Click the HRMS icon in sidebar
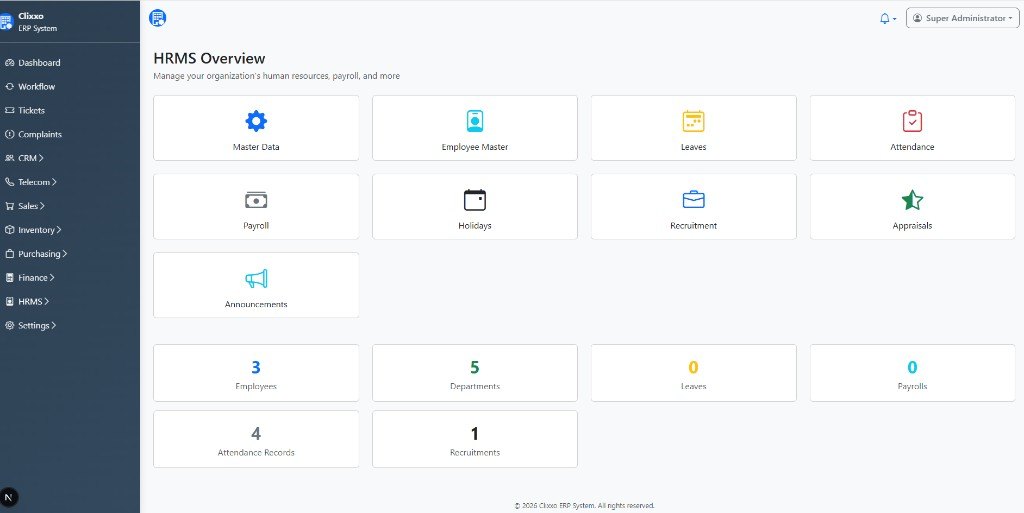 9,302
